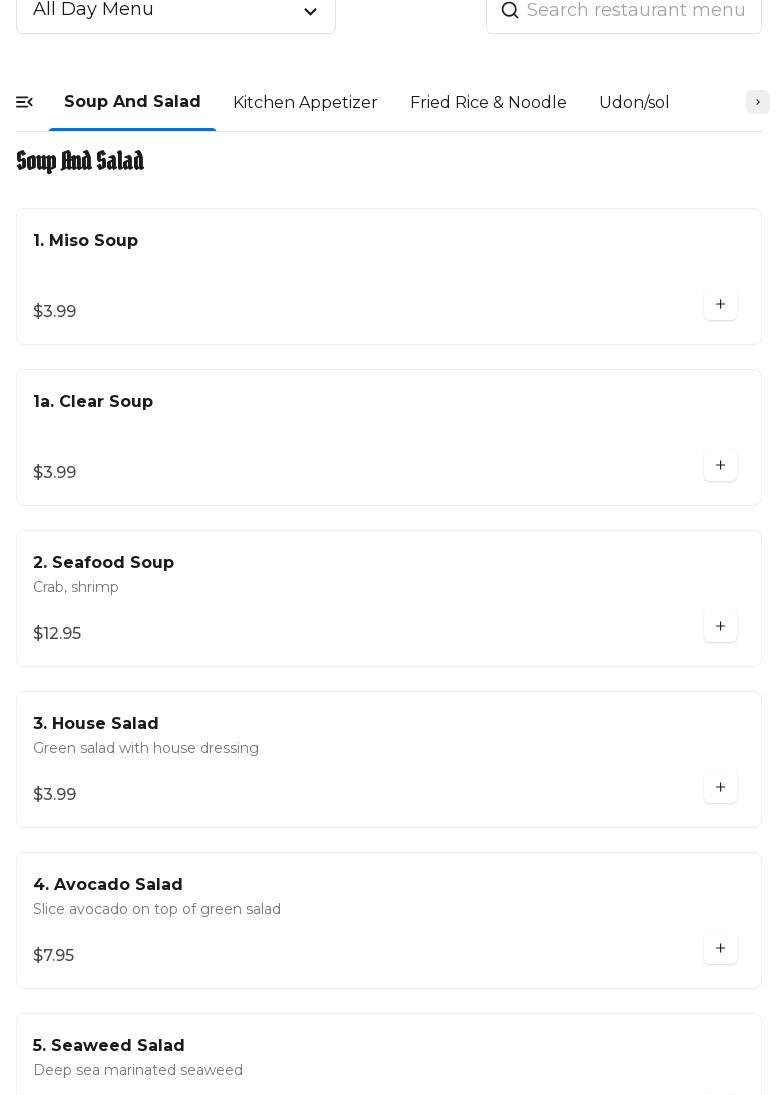778x1095 pixels.
Task: Add House Salad with plus icon
Action: (720, 787)
